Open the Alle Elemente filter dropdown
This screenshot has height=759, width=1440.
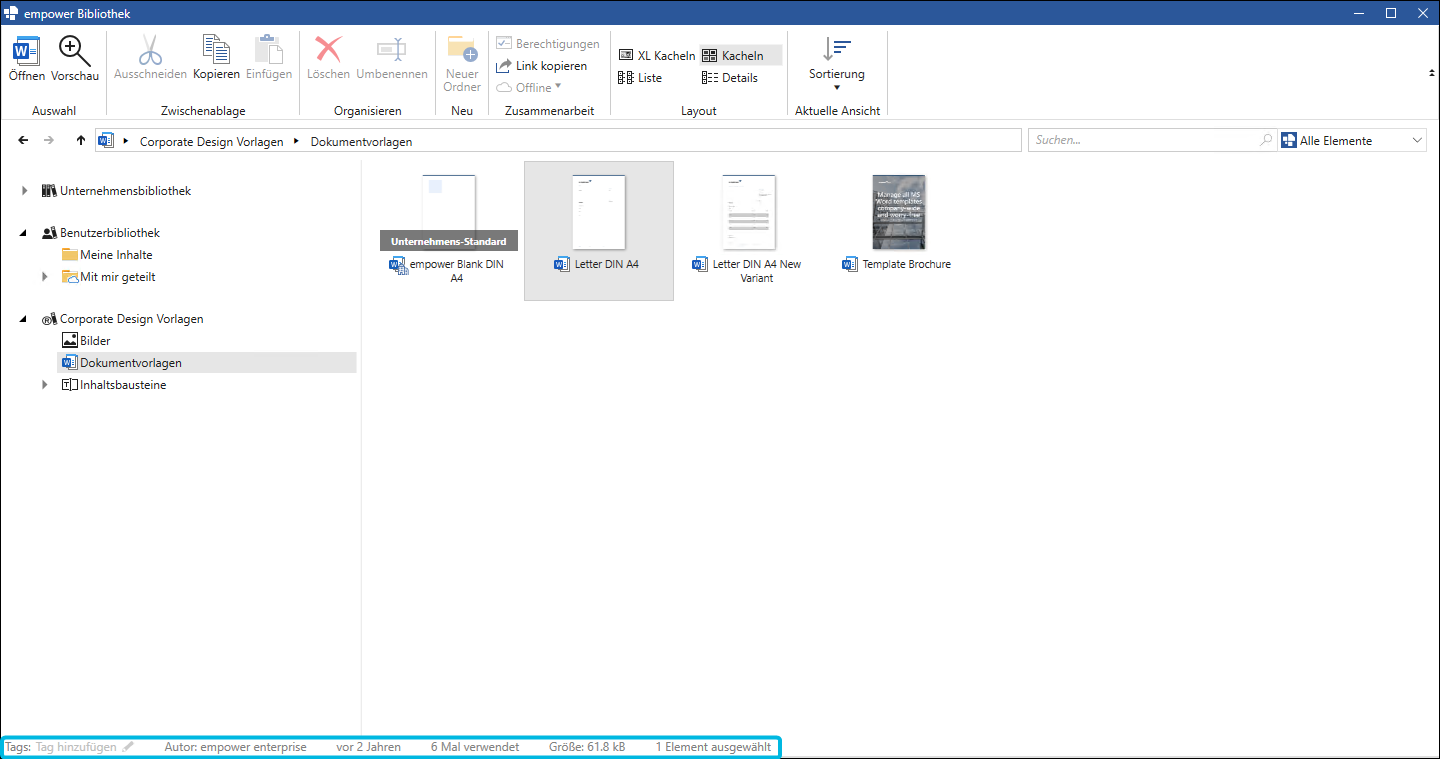tap(1353, 140)
